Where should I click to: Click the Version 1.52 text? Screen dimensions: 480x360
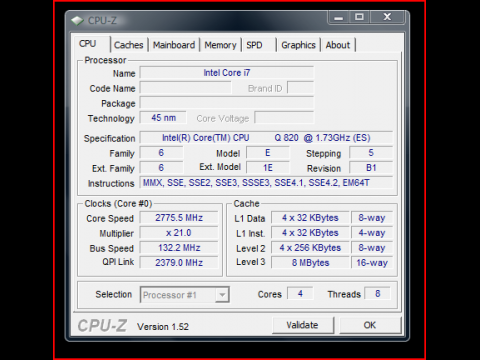coord(163,327)
